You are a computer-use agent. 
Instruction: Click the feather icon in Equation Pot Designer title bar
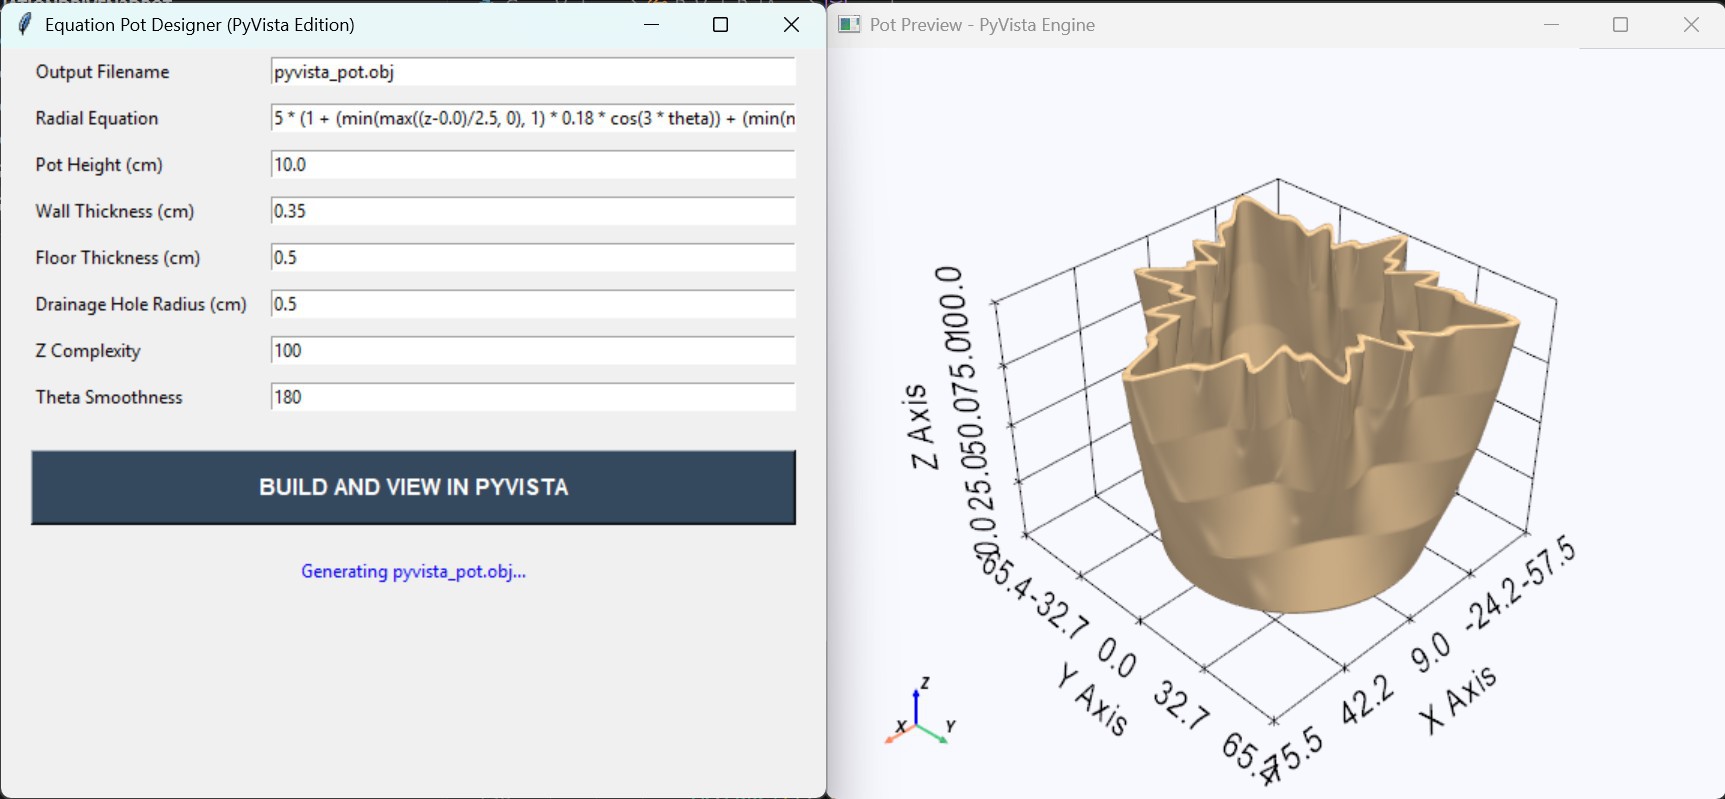24,25
